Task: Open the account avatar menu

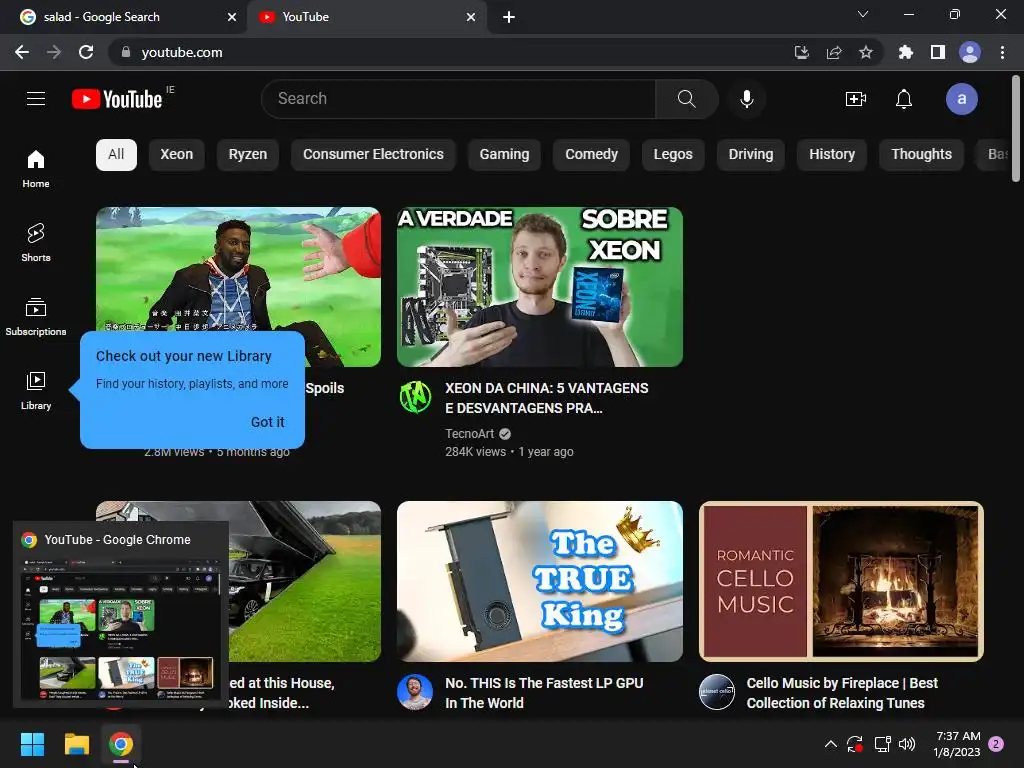Action: [x=961, y=99]
